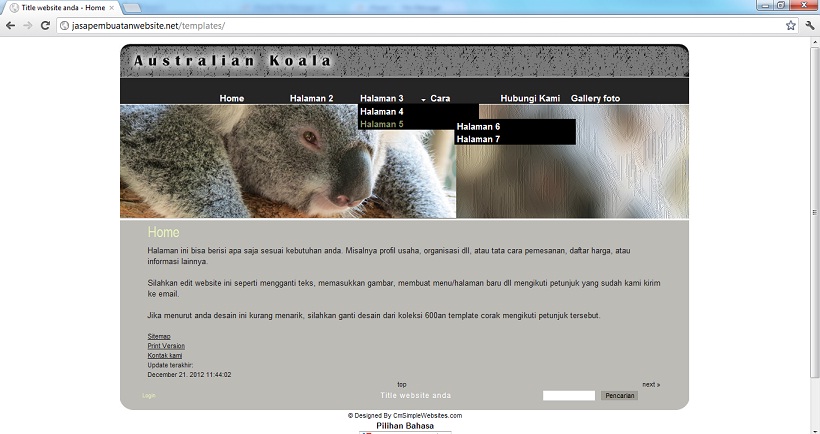This screenshot has width=820, height=434.
Task: Open the Halaman 2 menu item
Action: click(x=311, y=98)
